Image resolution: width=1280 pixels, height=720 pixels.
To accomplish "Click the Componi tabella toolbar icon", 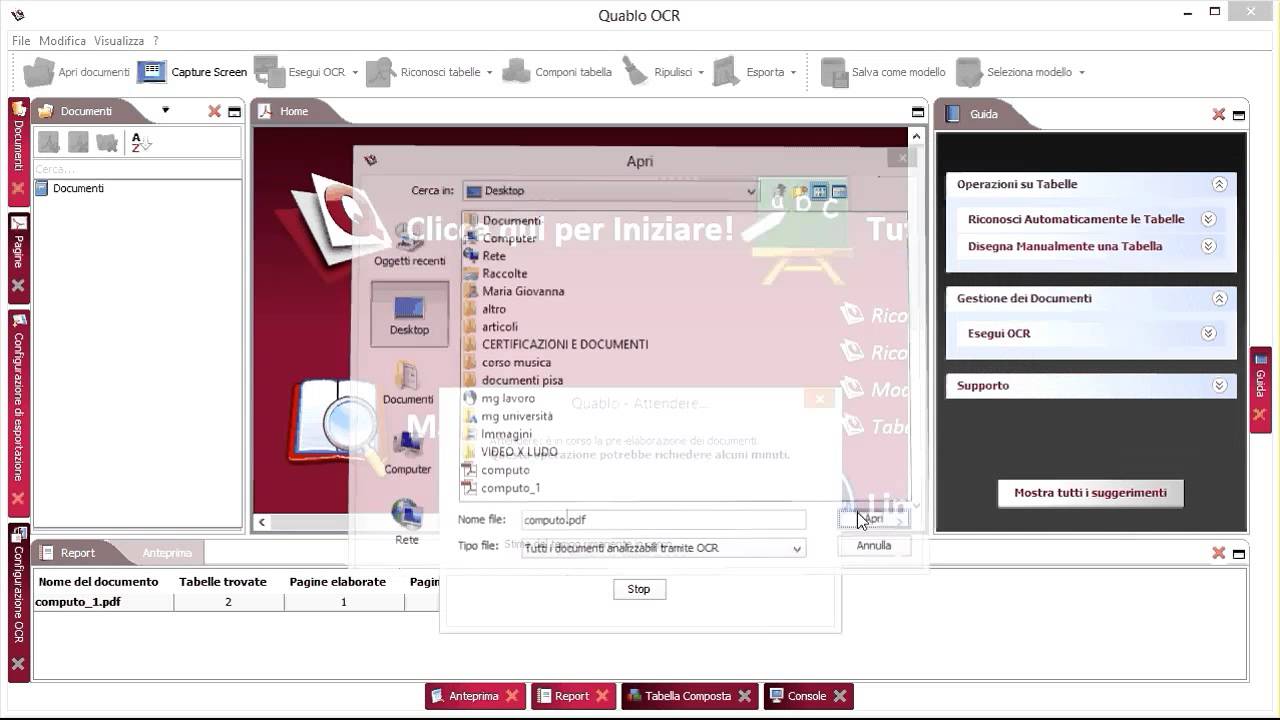I will tap(516, 72).
